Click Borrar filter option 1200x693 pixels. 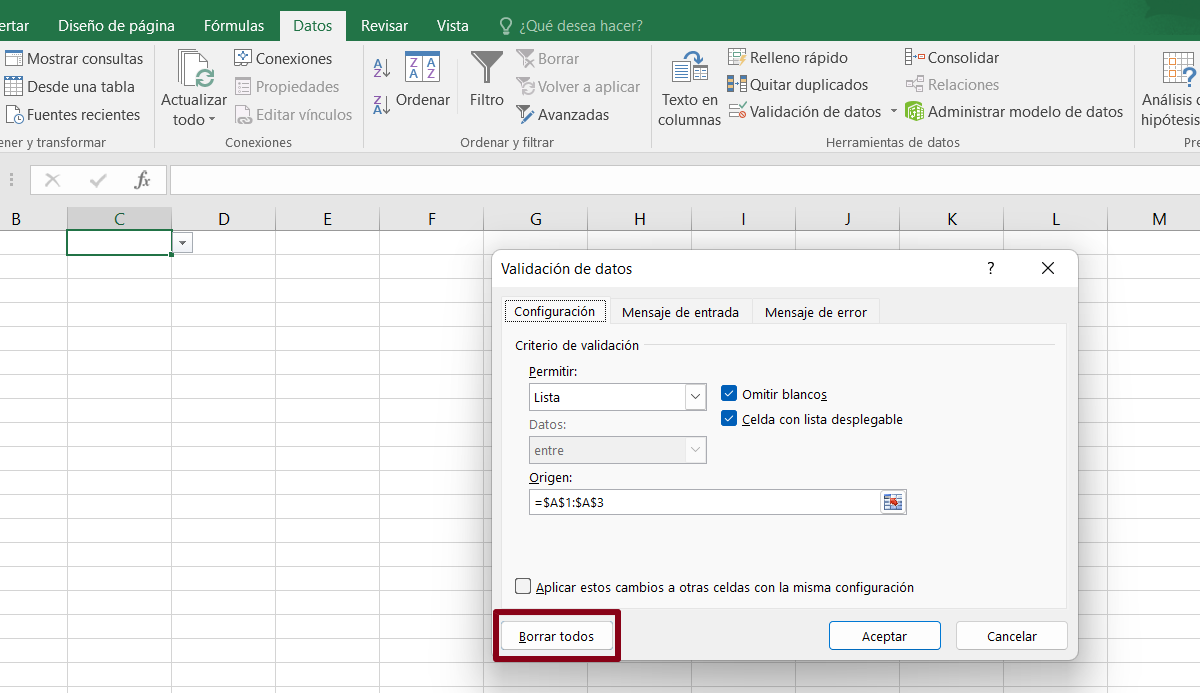click(x=547, y=59)
